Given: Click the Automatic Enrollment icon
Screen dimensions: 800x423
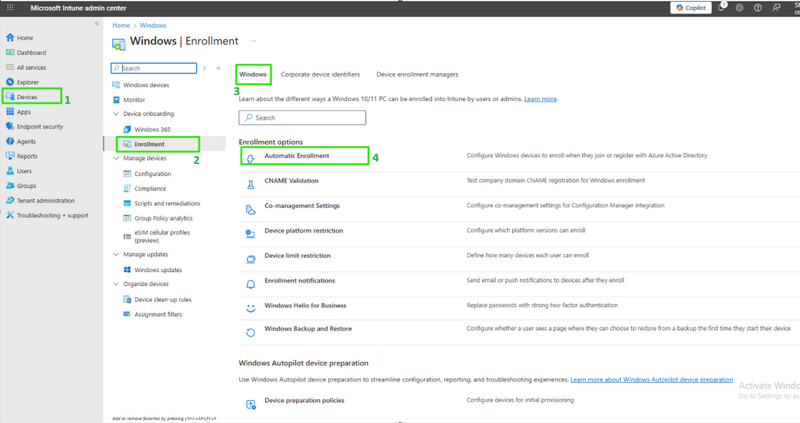Looking at the screenshot, I should point(250,157).
